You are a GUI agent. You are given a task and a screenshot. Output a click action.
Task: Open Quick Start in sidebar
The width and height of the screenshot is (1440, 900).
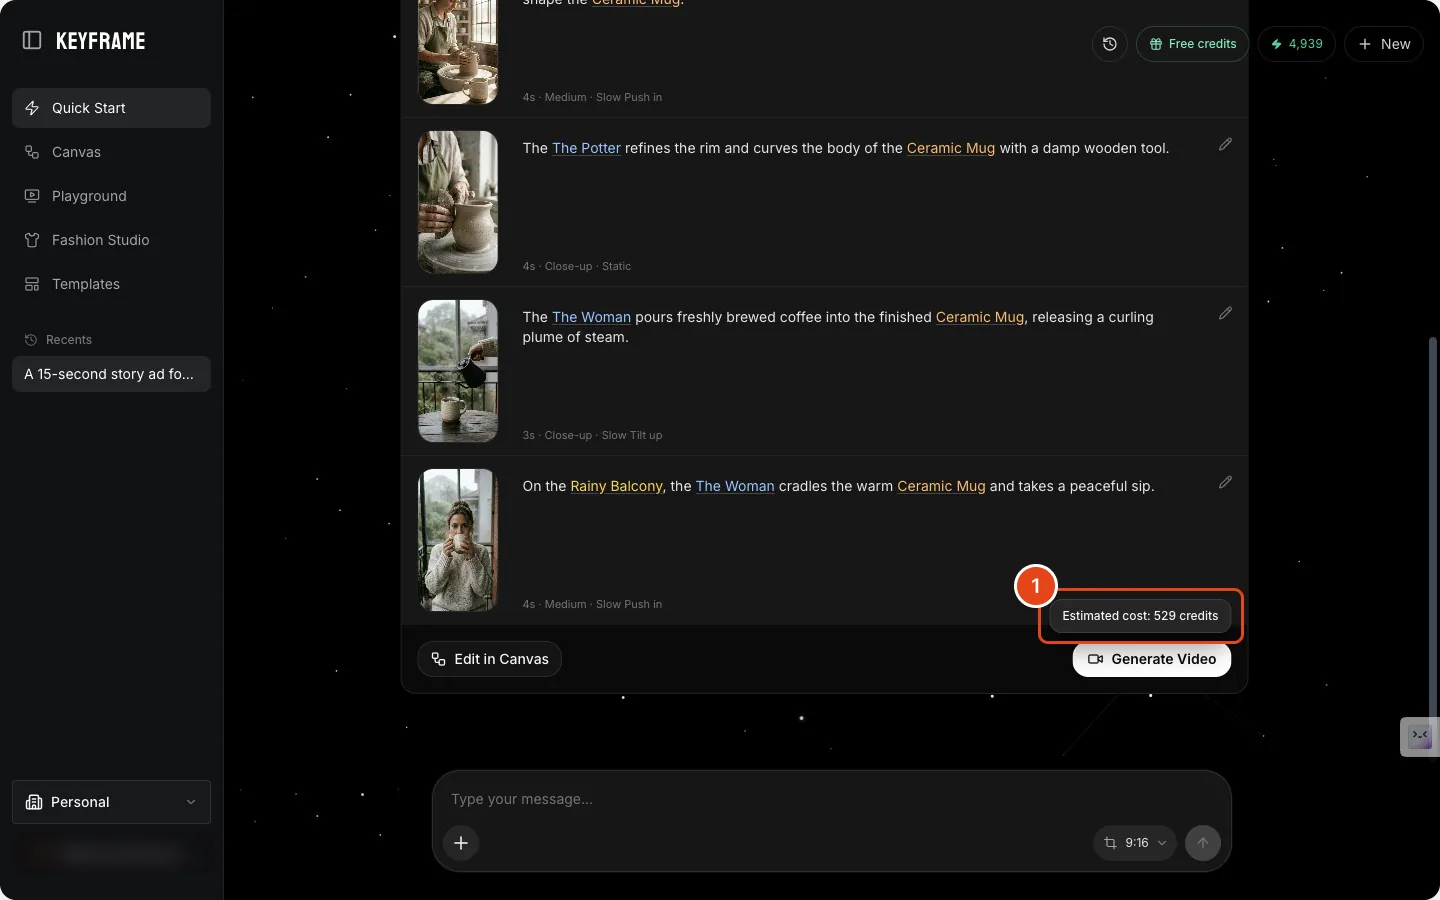click(x=111, y=108)
